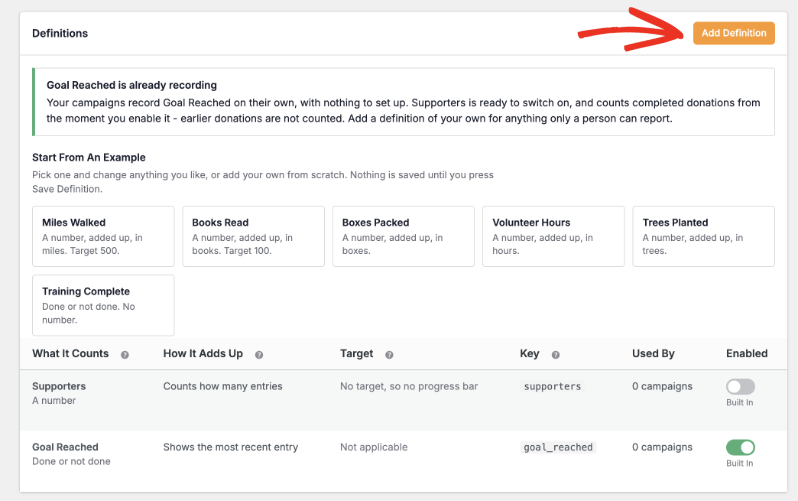Screen dimensions: 798x501
Task: Click 0 campaigns in Supporters row
Action: (x=662, y=386)
